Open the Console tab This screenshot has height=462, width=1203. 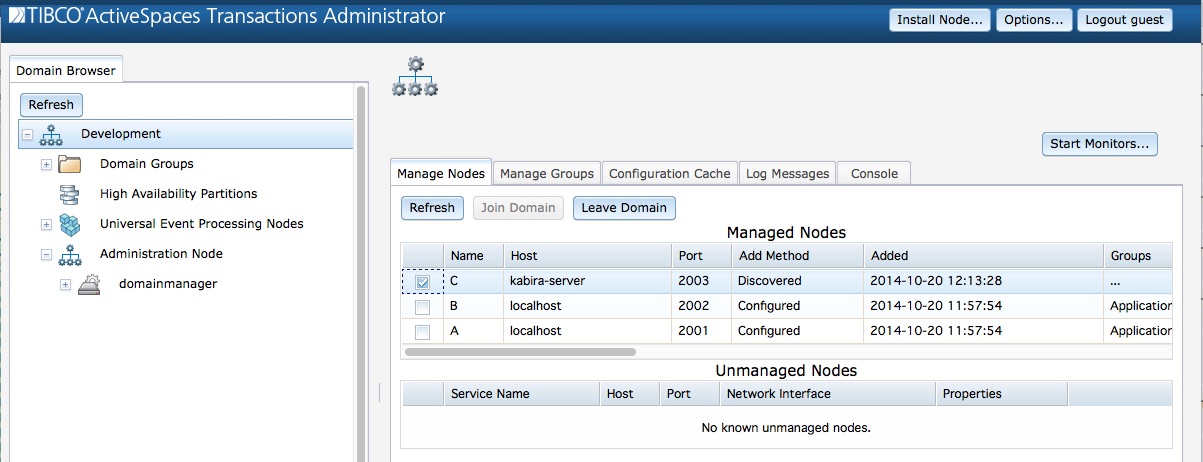coord(874,173)
